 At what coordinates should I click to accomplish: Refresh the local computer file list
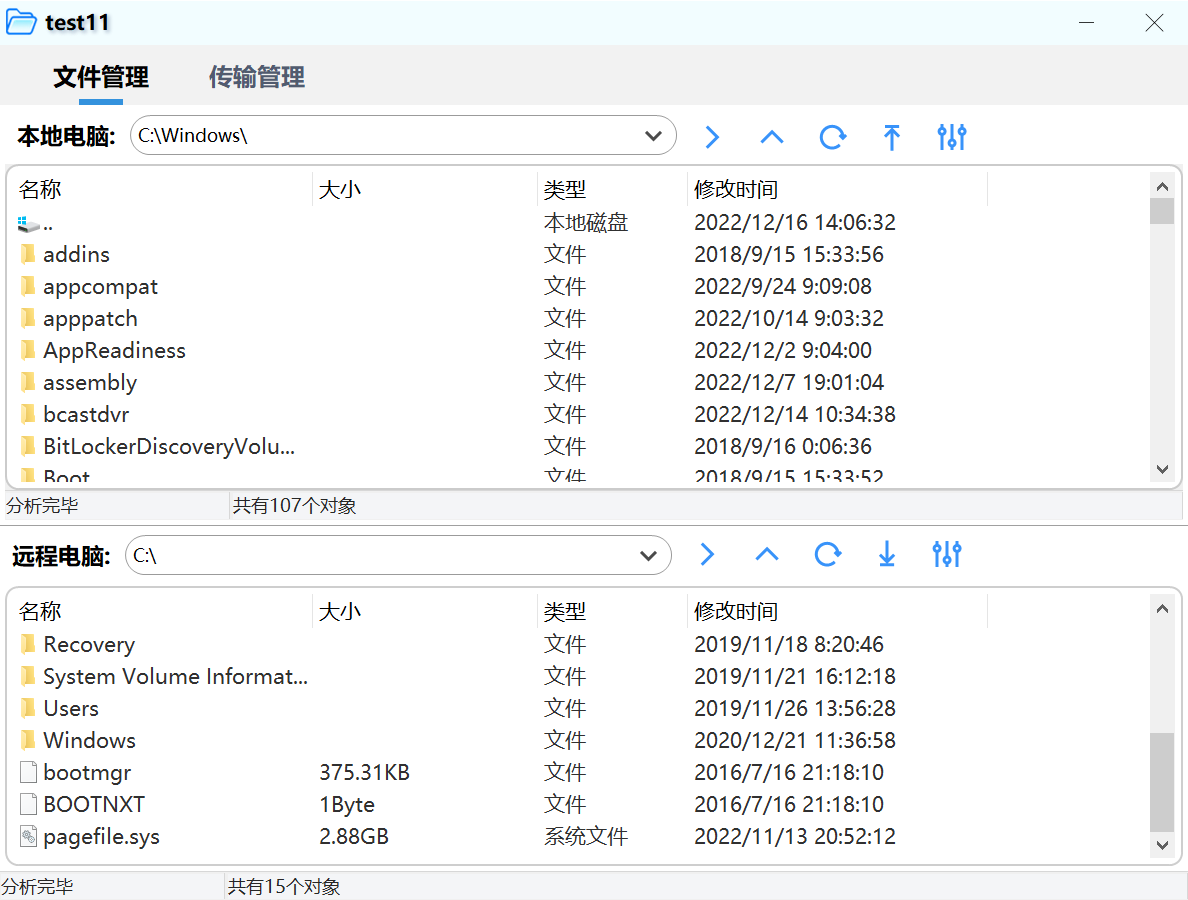click(x=833, y=137)
